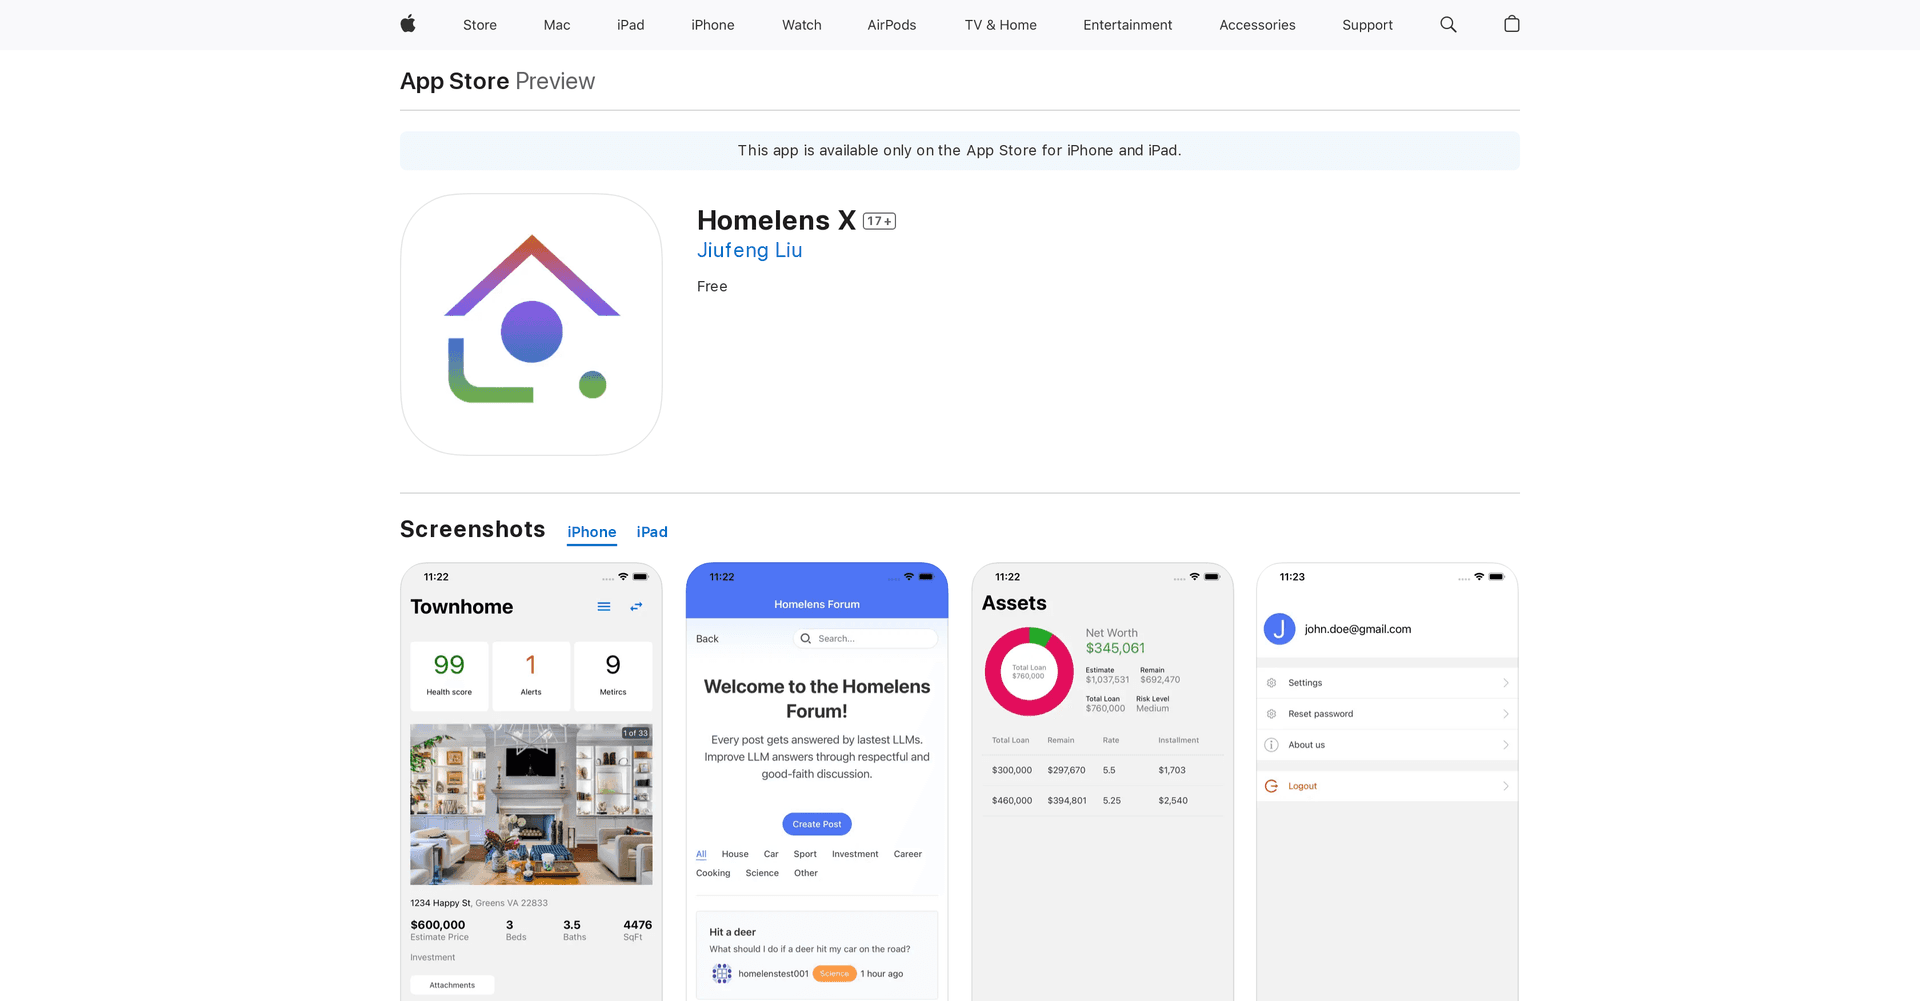The height and width of the screenshot is (1001, 1920).
Task: Click the Metrics 9 card
Action: click(x=613, y=675)
